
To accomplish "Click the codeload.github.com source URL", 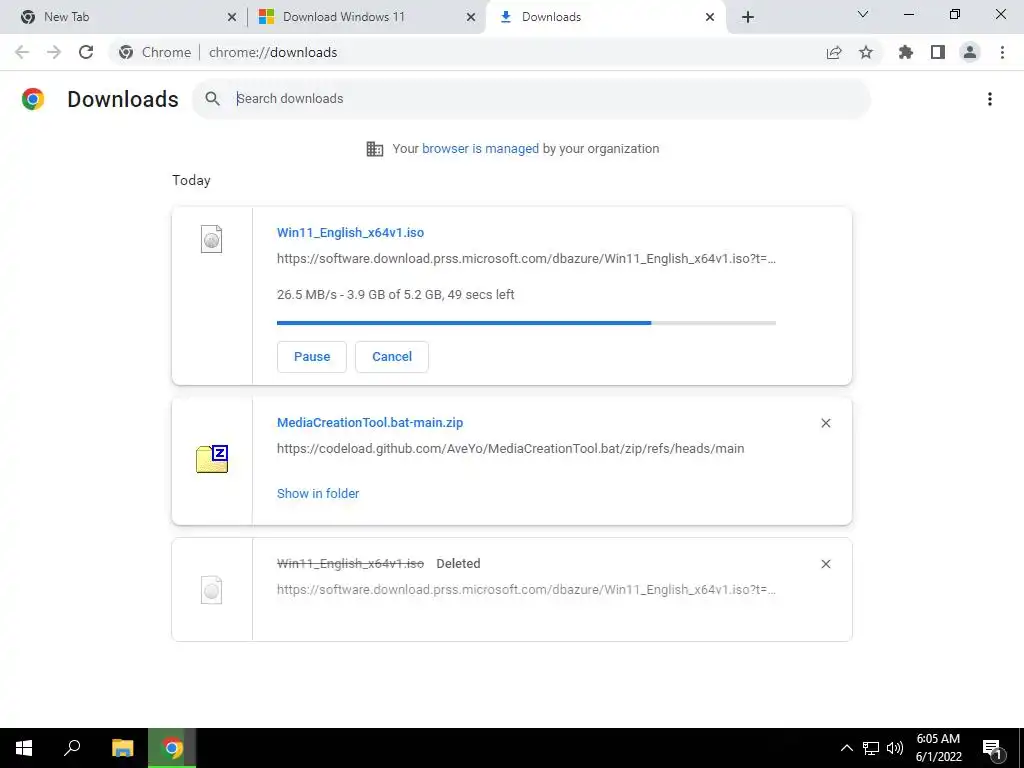I will [x=511, y=449].
